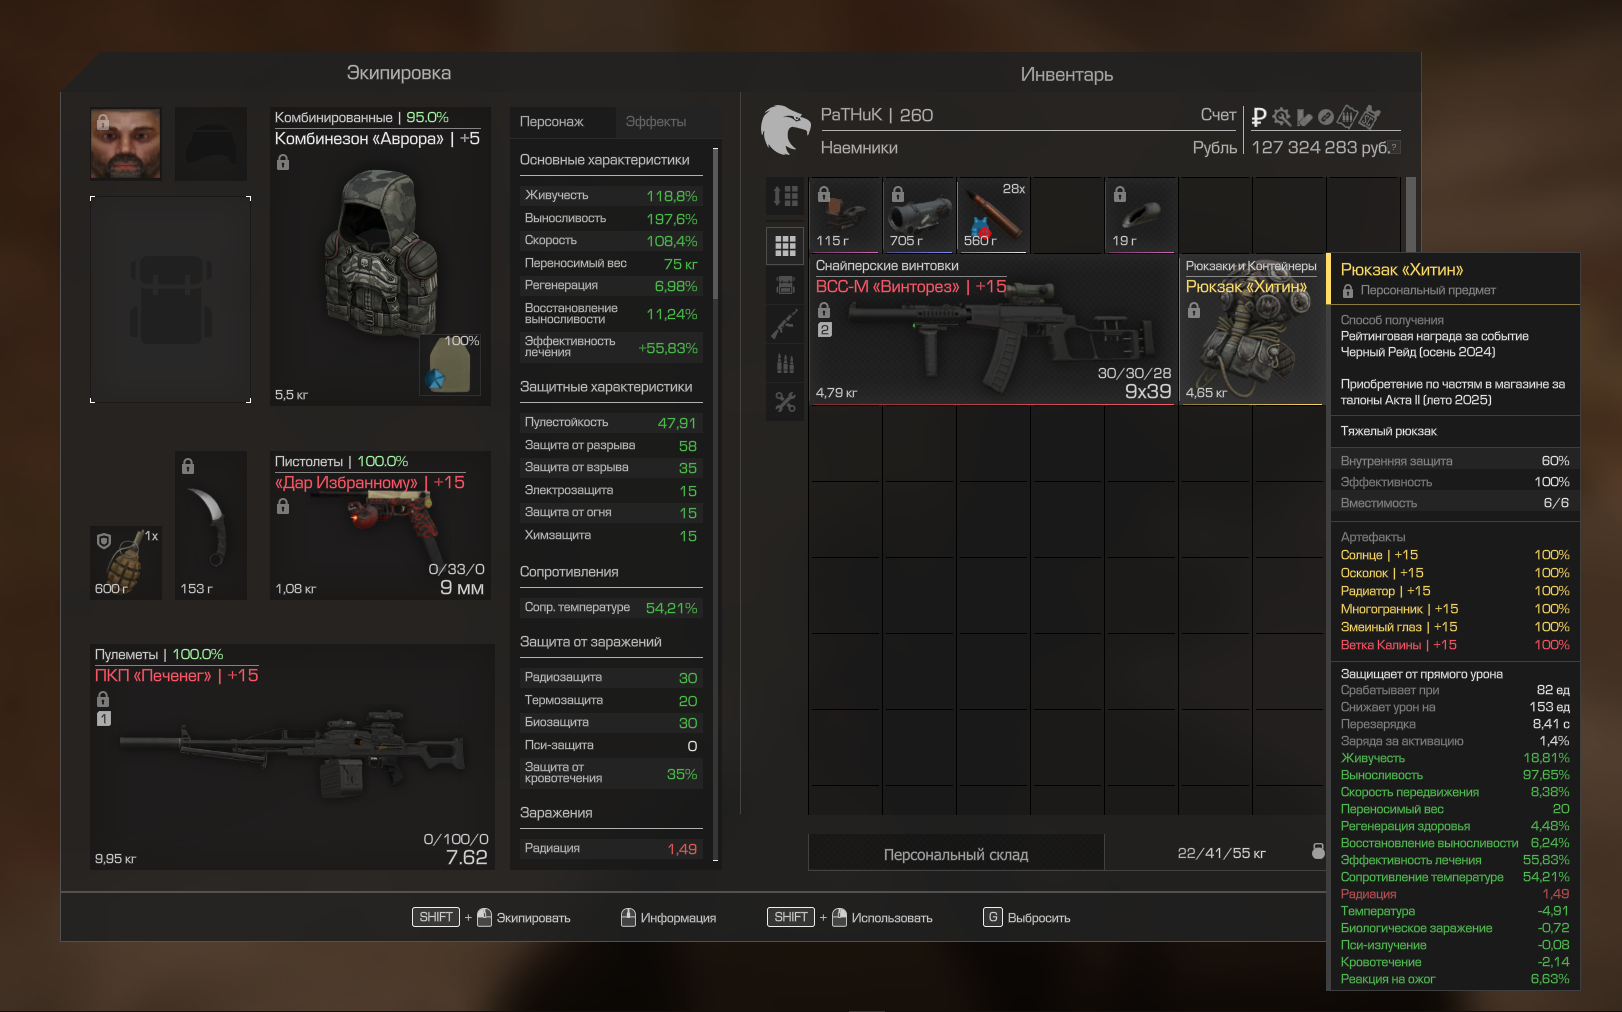Click the weight icon next to 22/41/55 кг
The image size is (1622, 1012).
tap(1318, 851)
